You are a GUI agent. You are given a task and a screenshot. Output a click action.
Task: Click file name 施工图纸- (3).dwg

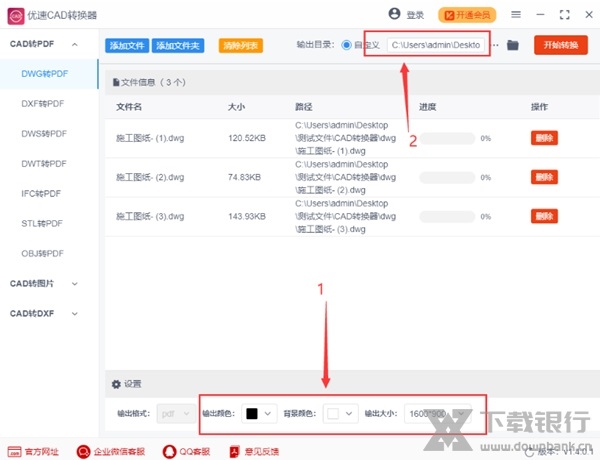[150, 216]
